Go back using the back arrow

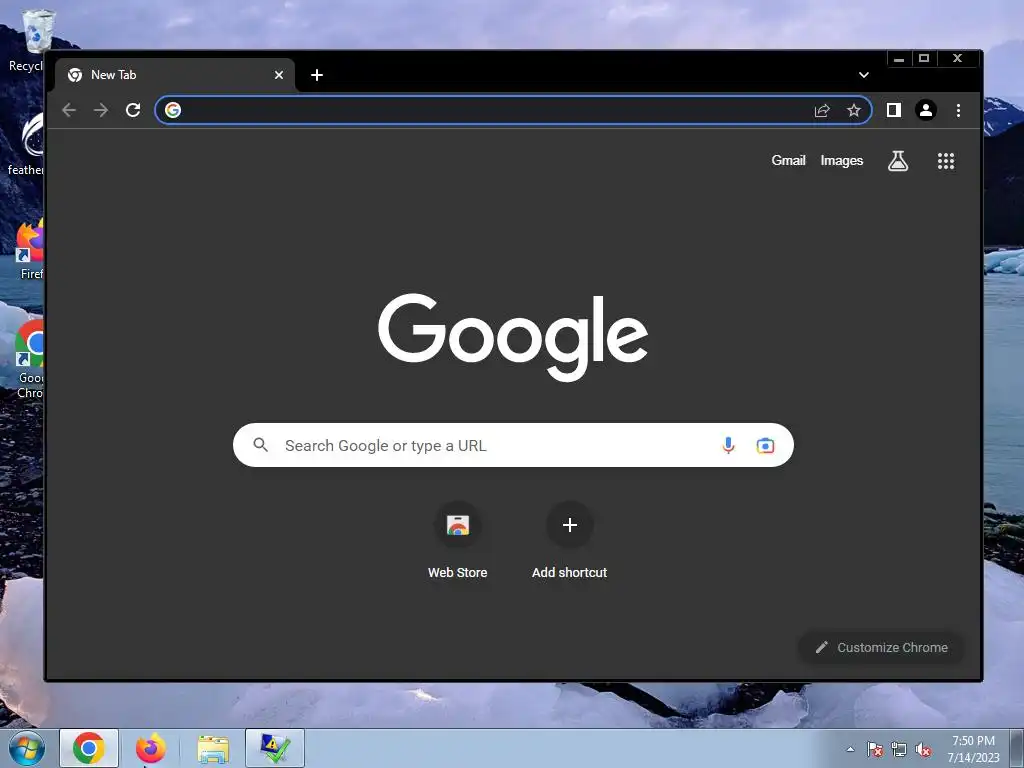(69, 110)
